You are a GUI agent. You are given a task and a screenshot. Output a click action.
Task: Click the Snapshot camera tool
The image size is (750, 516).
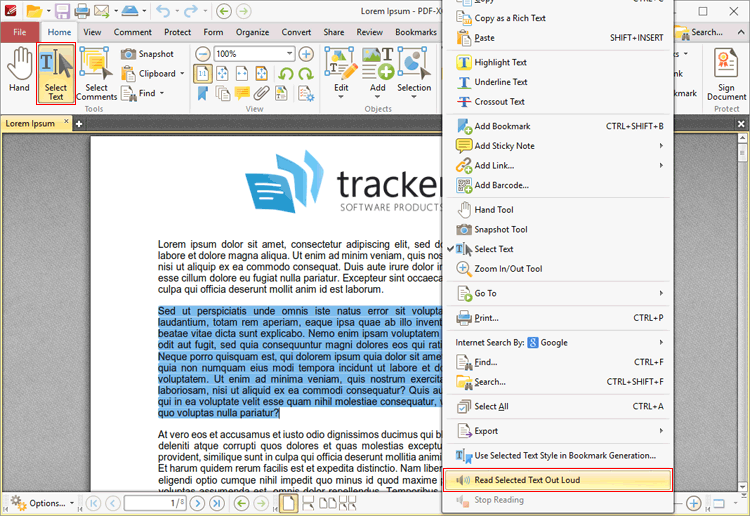click(x=147, y=54)
